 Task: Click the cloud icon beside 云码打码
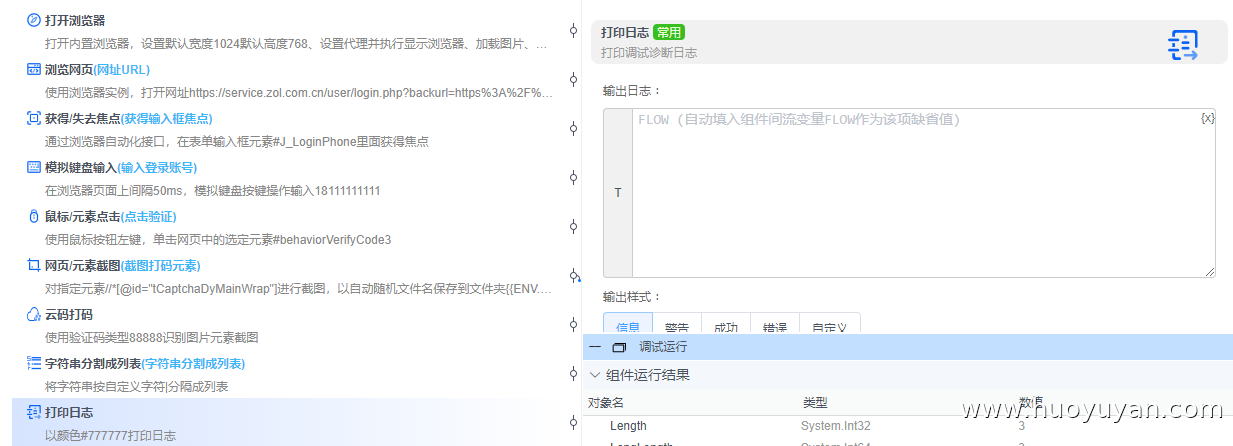coord(34,314)
